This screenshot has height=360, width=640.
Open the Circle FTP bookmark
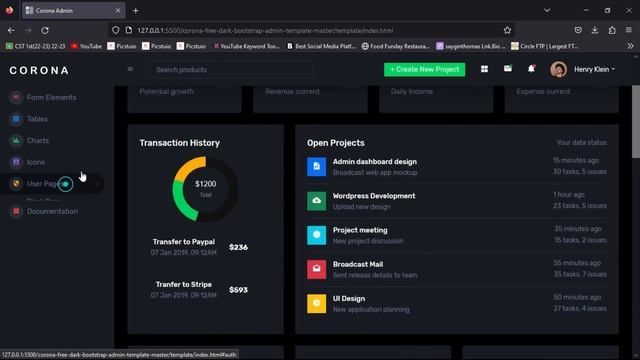point(544,46)
